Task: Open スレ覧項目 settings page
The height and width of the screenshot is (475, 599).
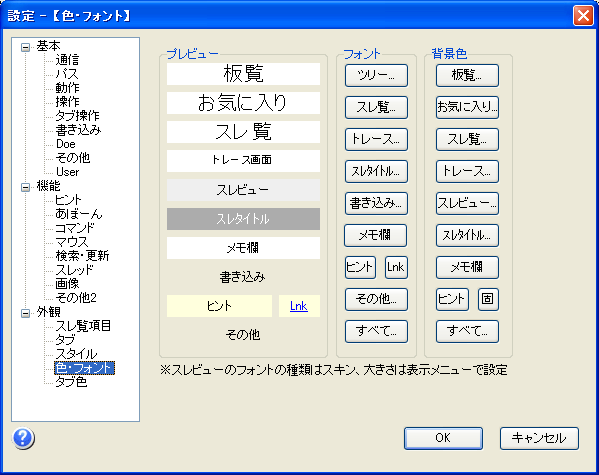Action: [x=83, y=326]
